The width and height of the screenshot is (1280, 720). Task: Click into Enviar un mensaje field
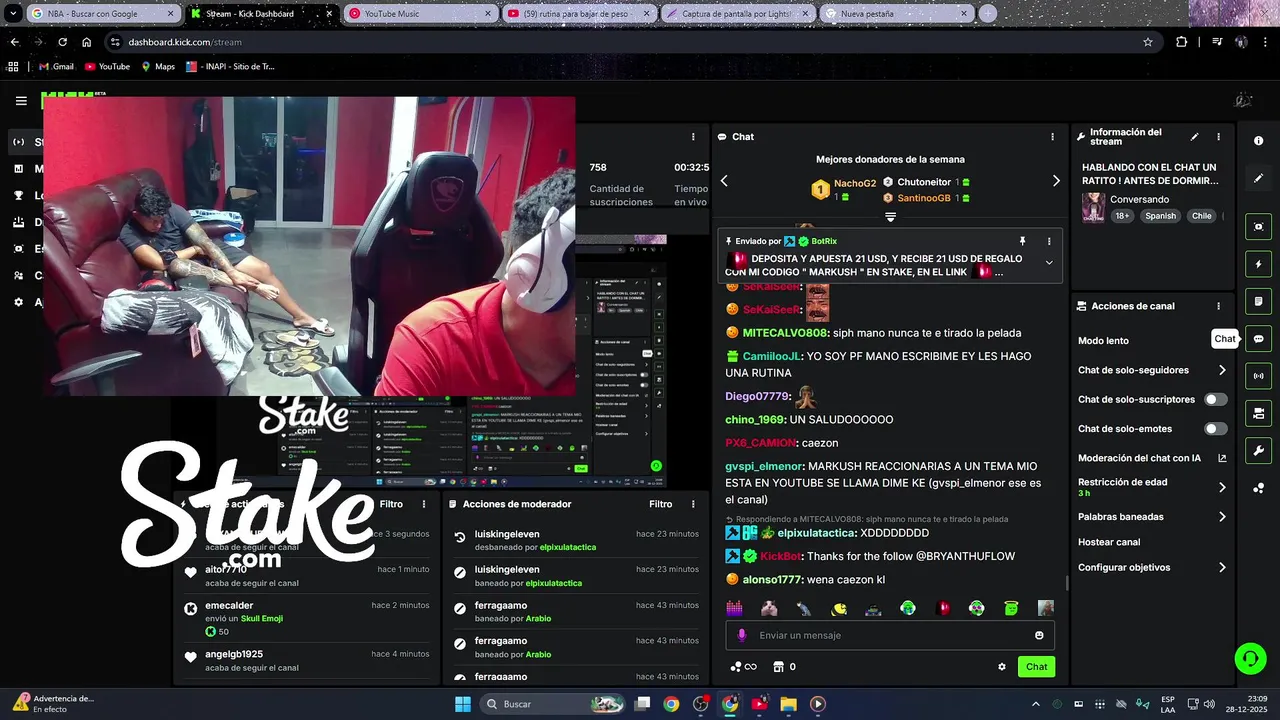click(890, 635)
